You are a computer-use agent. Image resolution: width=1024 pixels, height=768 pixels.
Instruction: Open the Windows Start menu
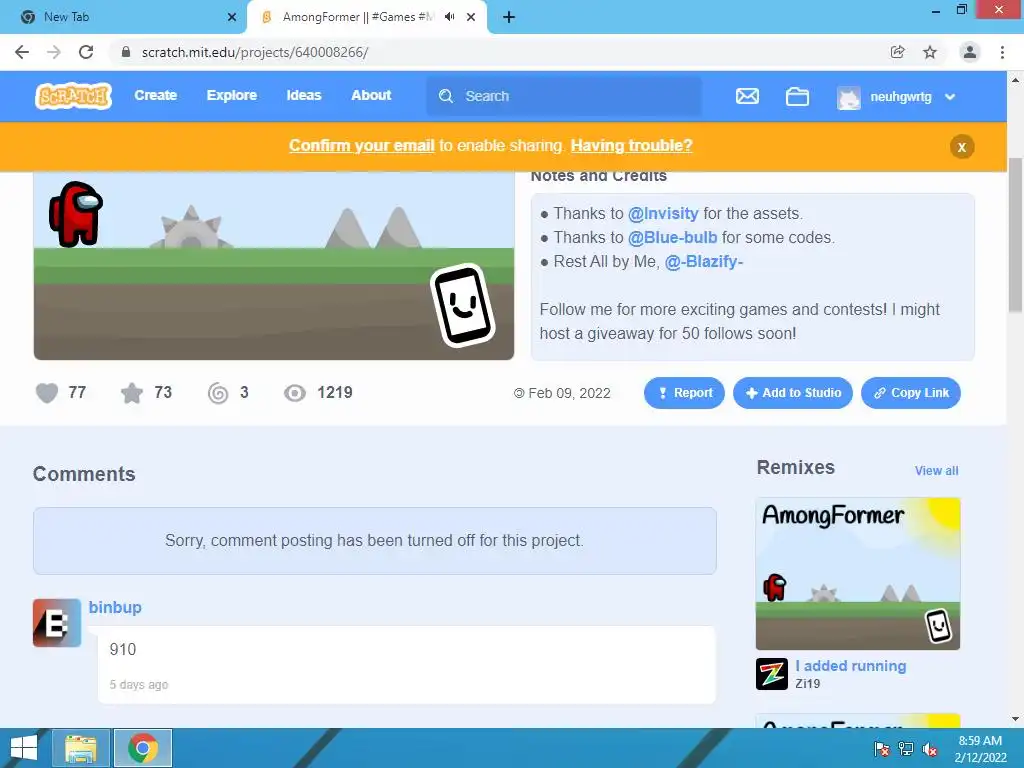pyautogui.click(x=24, y=748)
